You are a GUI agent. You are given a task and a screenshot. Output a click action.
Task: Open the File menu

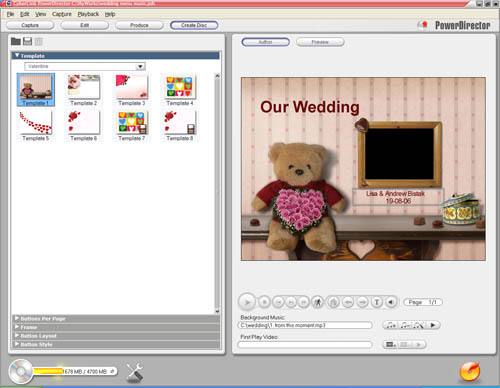click(10, 14)
